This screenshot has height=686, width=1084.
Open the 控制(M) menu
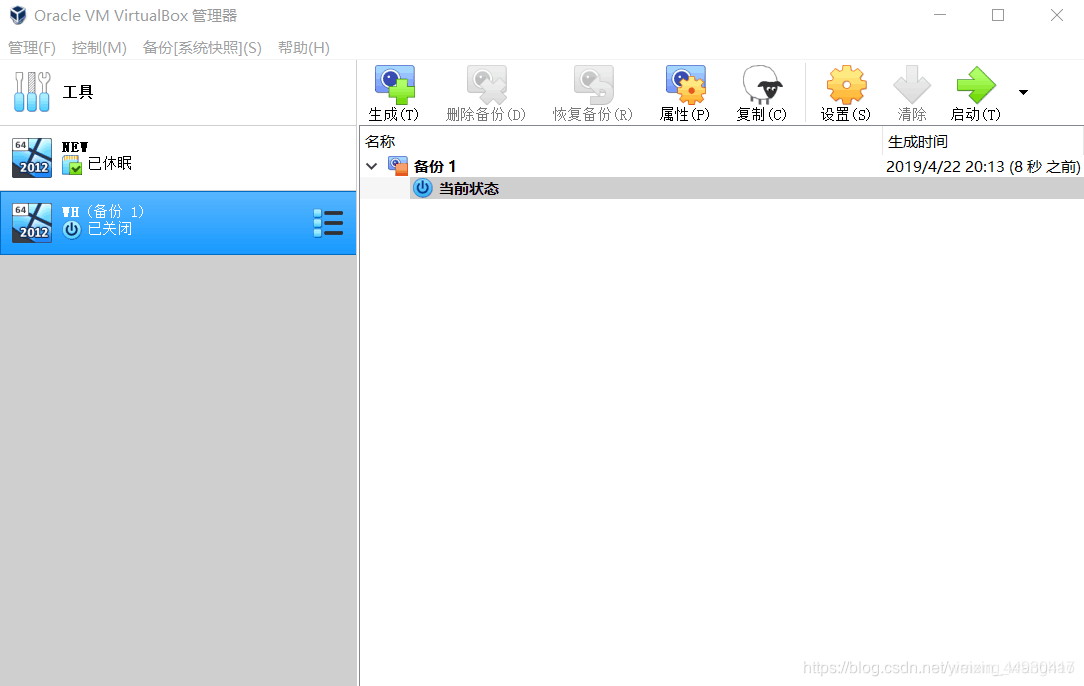(x=100, y=48)
